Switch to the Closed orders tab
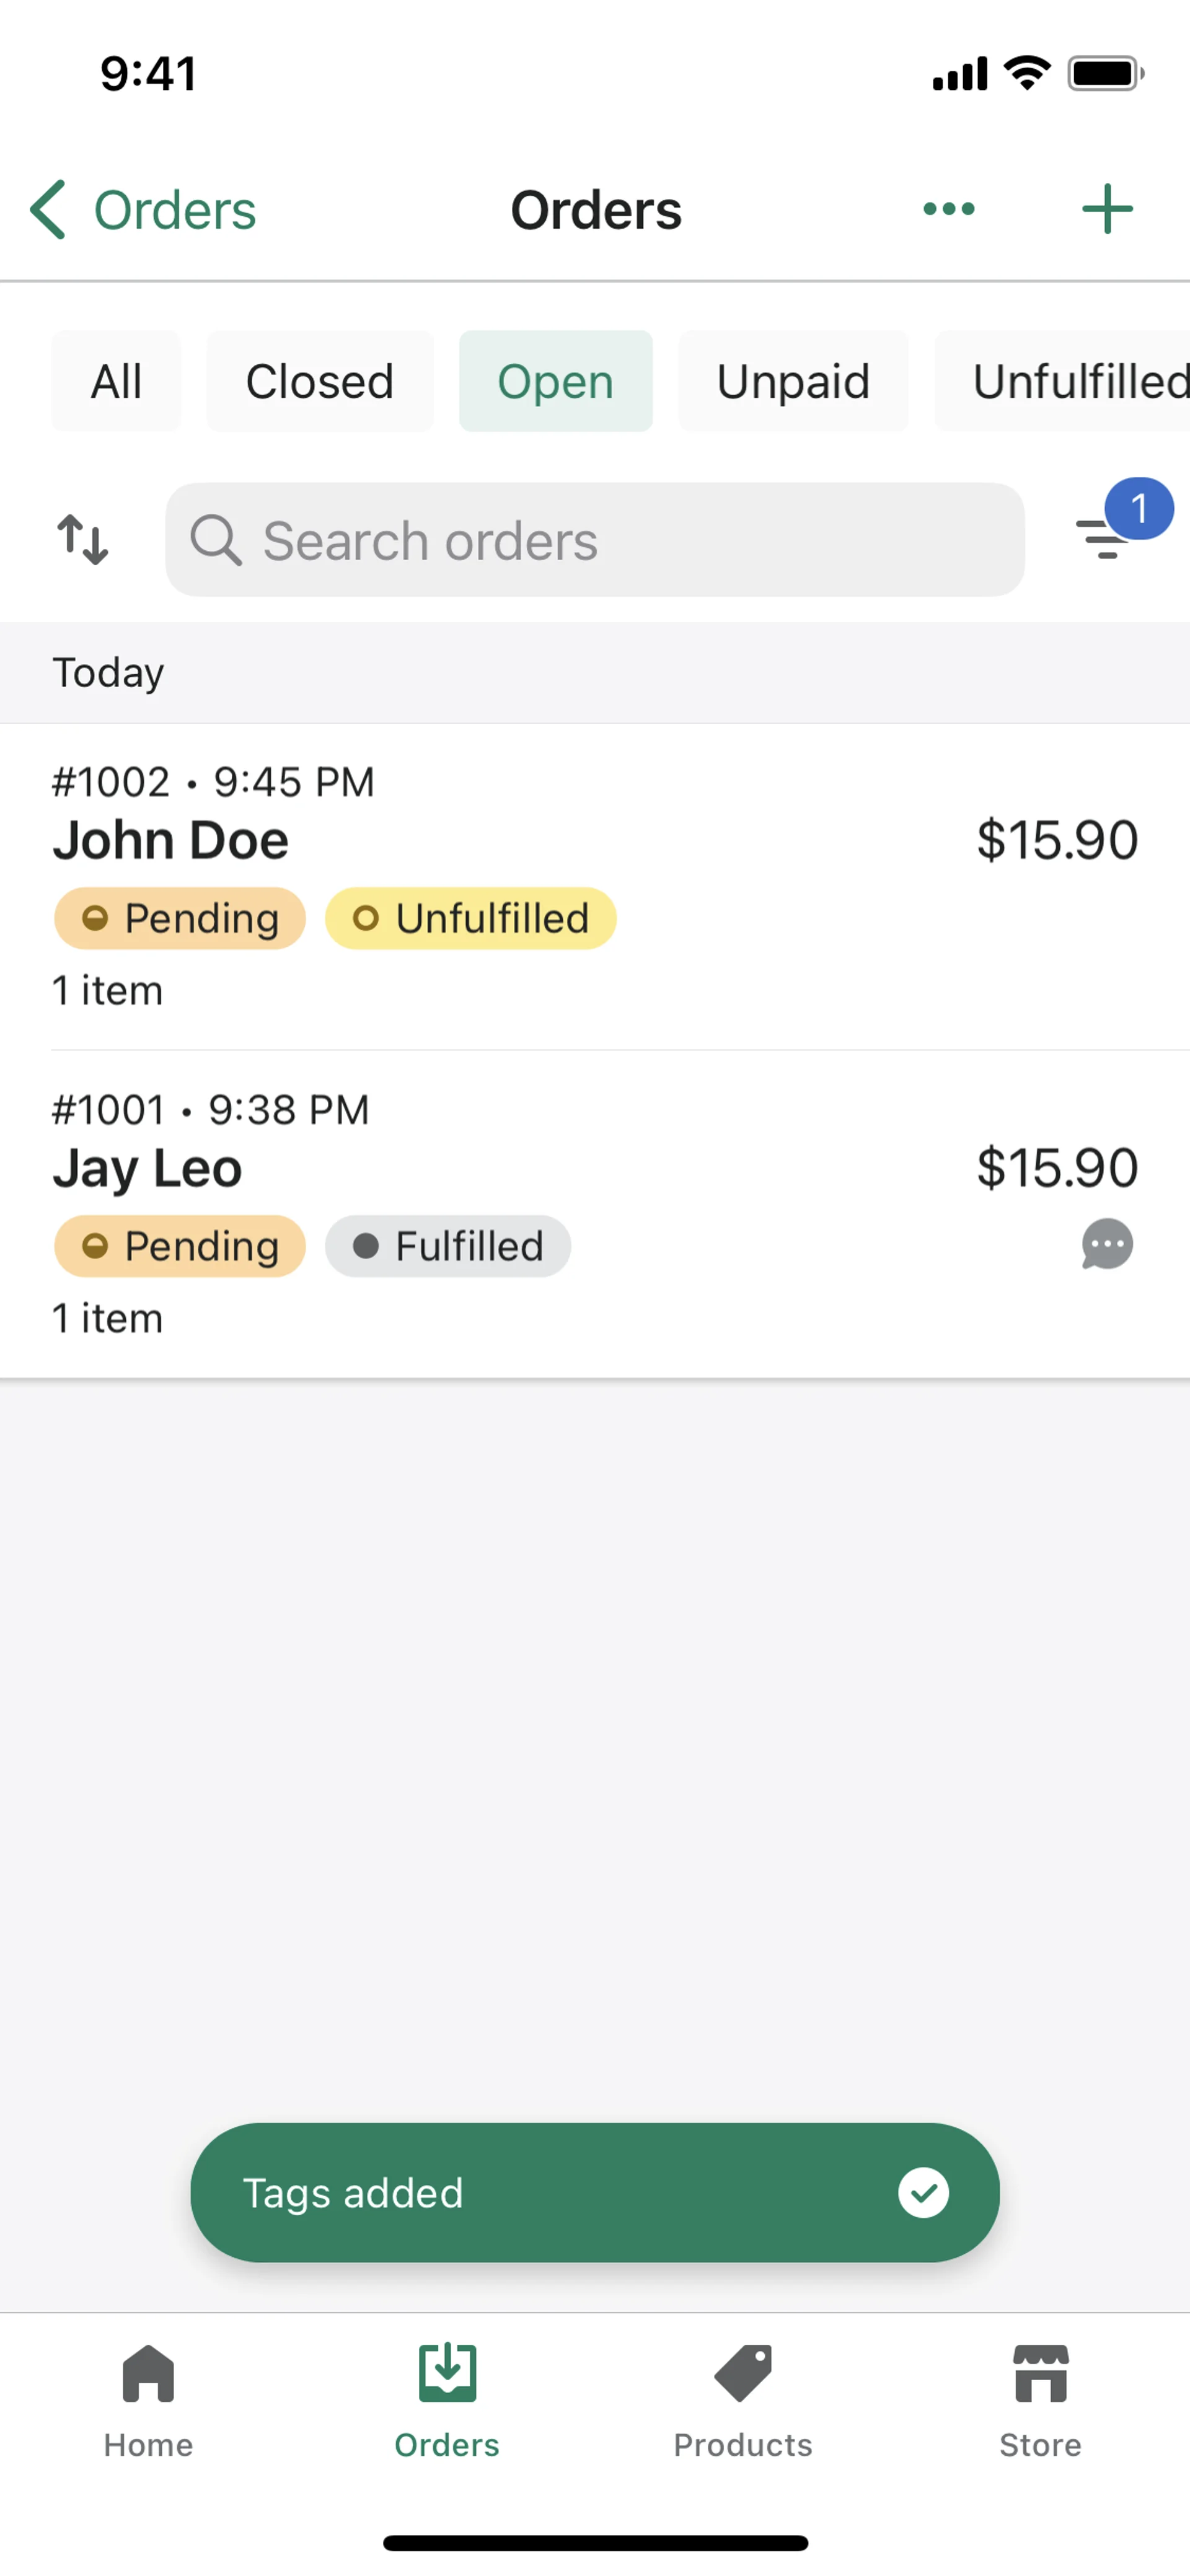The width and height of the screenshot is (1190, 2576). (x=320, y=382)
